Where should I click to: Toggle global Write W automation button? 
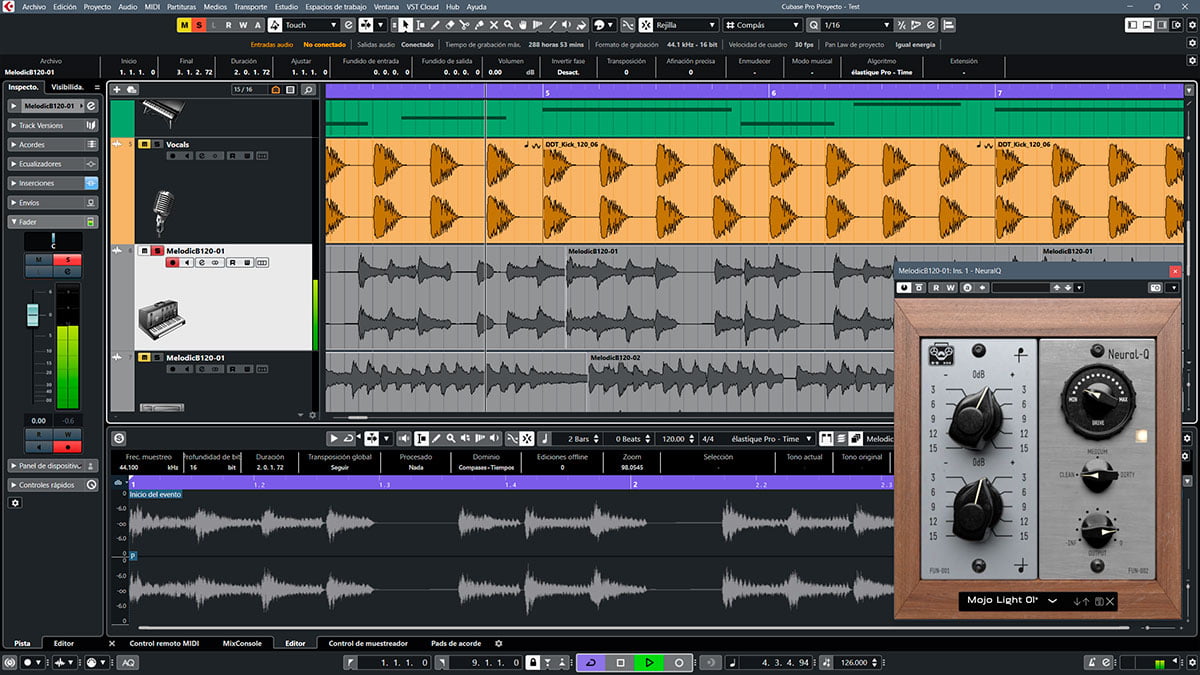coord(243,25)
